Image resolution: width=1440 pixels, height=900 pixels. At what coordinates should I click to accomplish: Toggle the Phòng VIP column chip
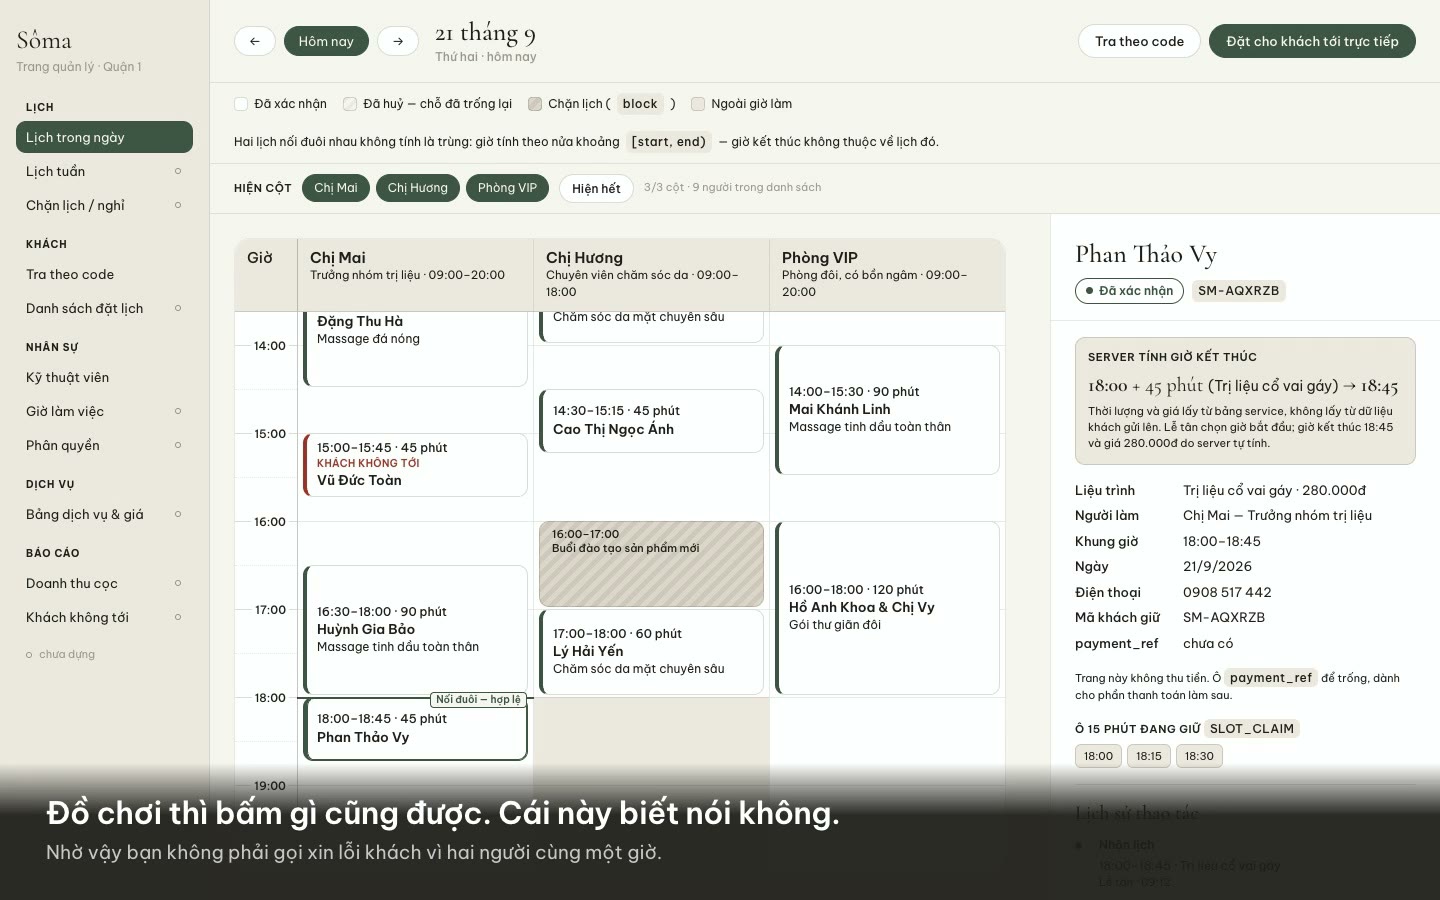[507, 188]
